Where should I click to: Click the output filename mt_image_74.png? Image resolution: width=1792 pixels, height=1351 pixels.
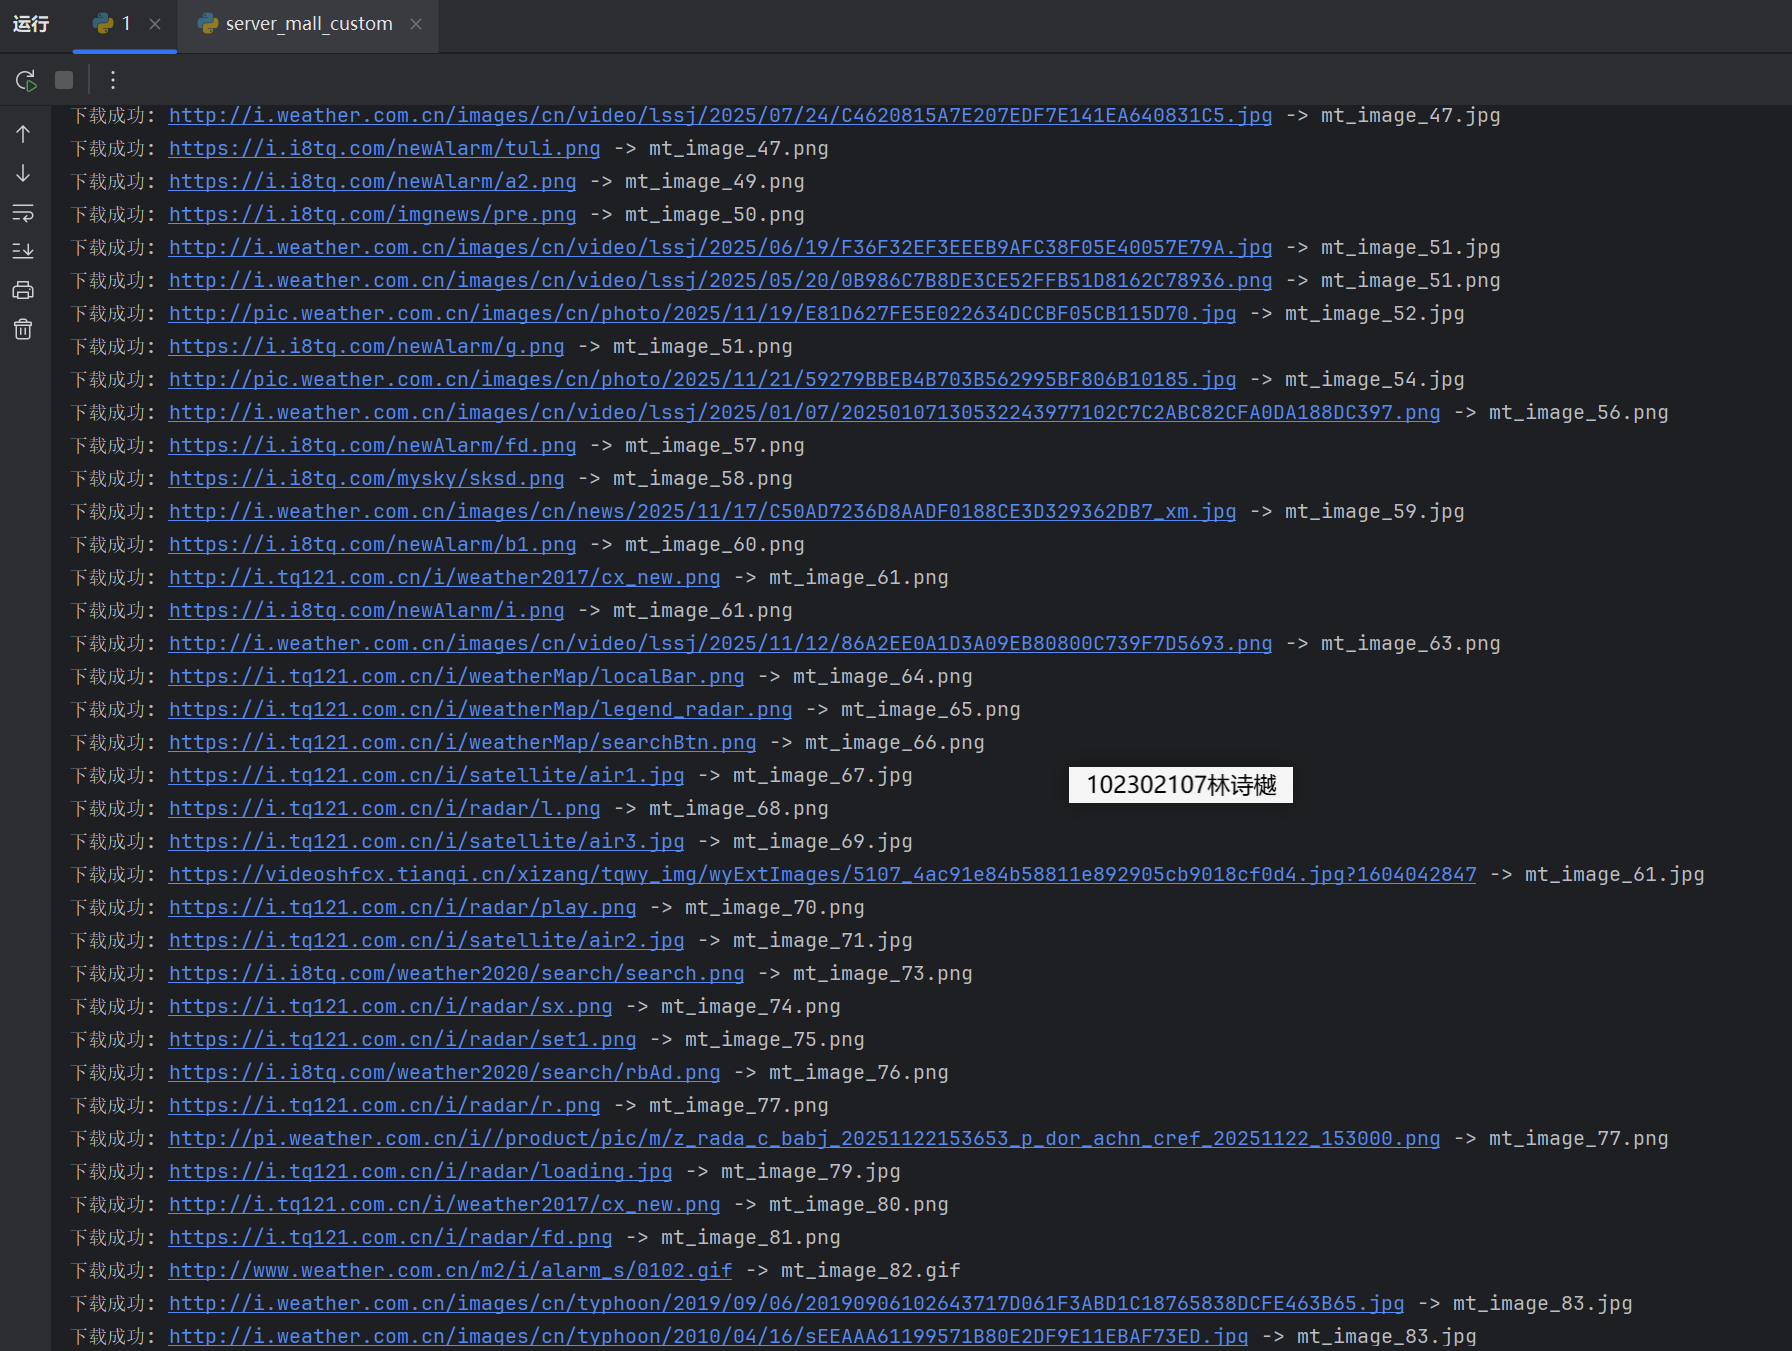[x=751, y=1006]
